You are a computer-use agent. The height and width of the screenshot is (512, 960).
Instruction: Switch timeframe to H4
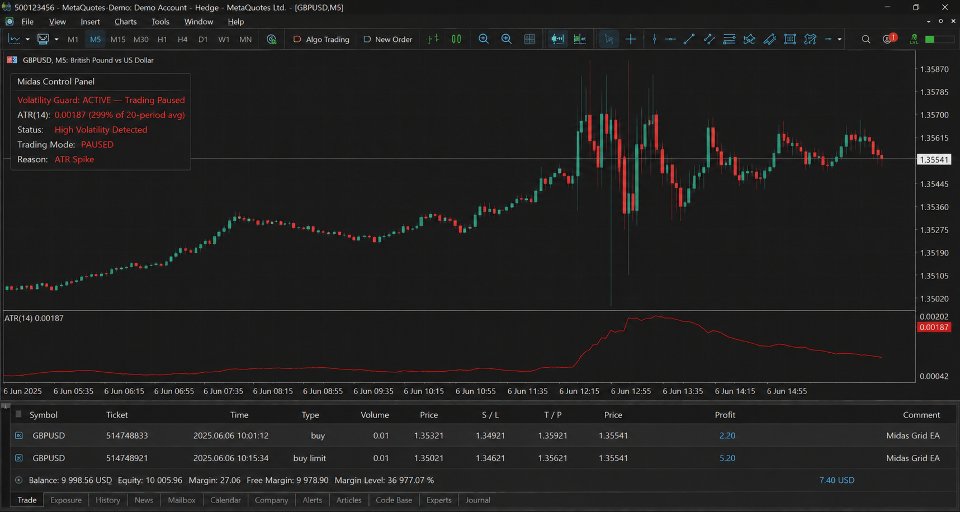(182, 39)
